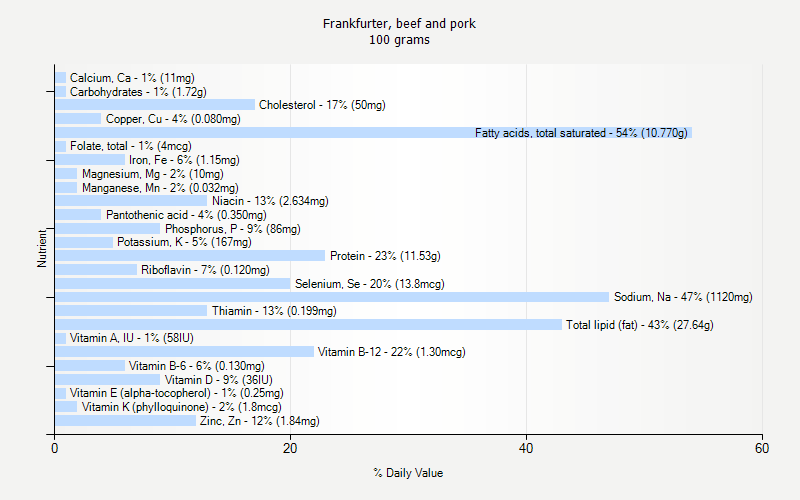Click the Cholesterol 17% bar
800x500 pixels.
(x=155, y=105)
